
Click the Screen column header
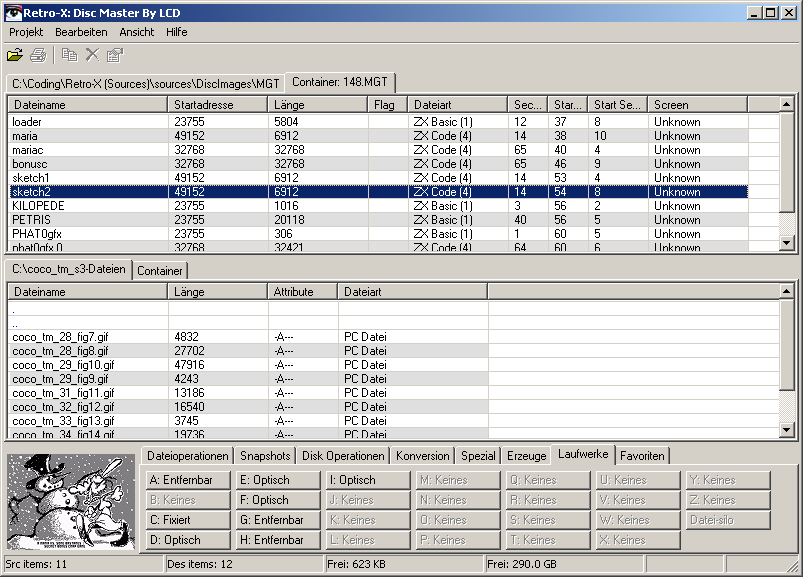point(698,104)
